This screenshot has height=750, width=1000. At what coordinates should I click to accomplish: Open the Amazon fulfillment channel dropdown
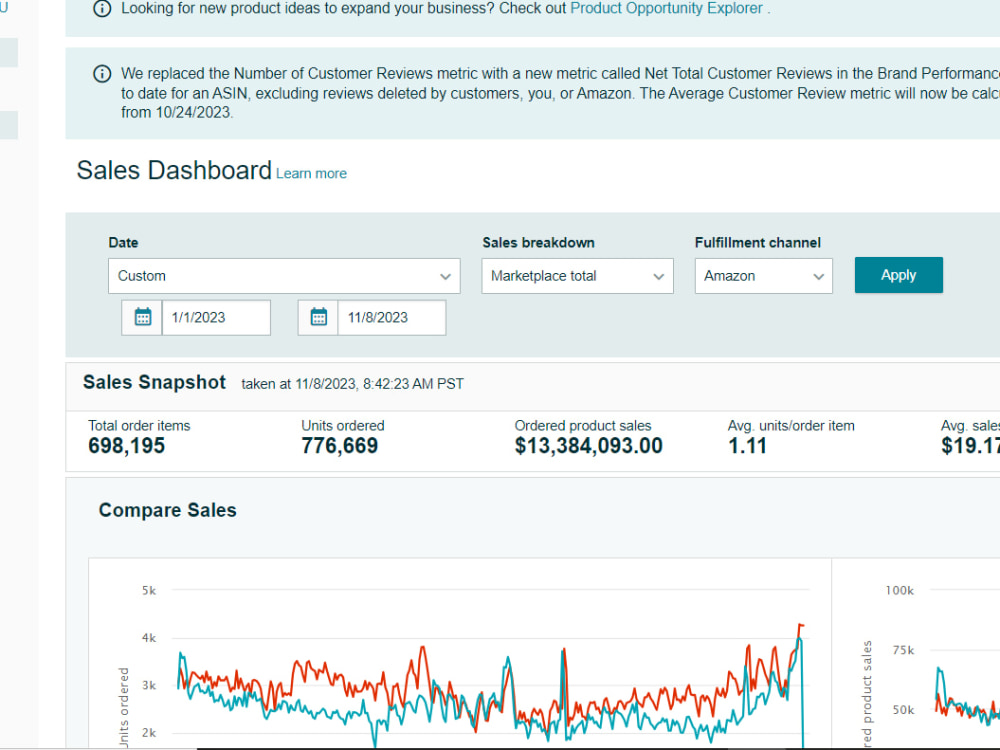coord(763,276)
